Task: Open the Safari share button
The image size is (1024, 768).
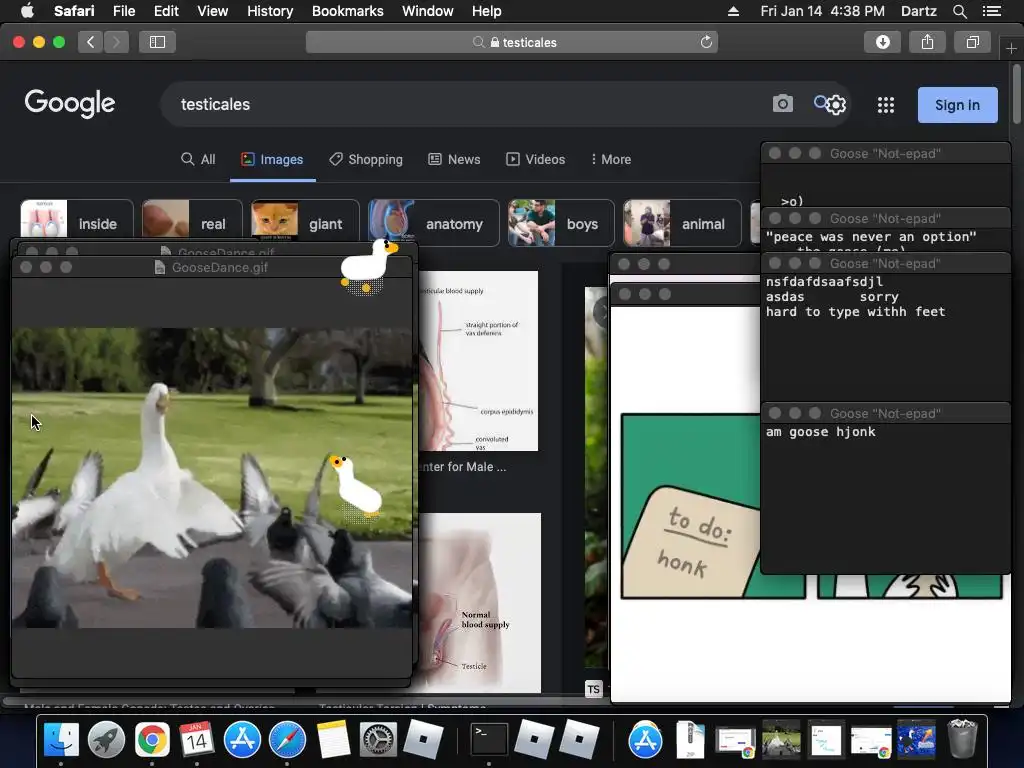Action: (927, 42)
